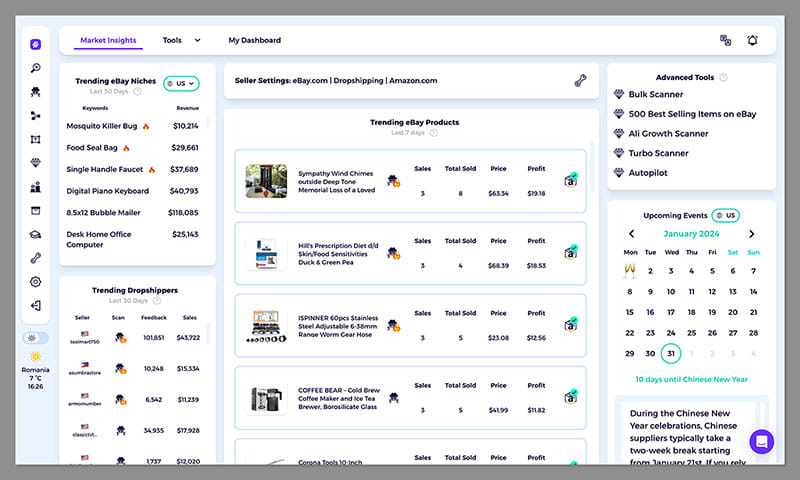Select Digital Piano Keyboard niche keyword

[108, 191]
